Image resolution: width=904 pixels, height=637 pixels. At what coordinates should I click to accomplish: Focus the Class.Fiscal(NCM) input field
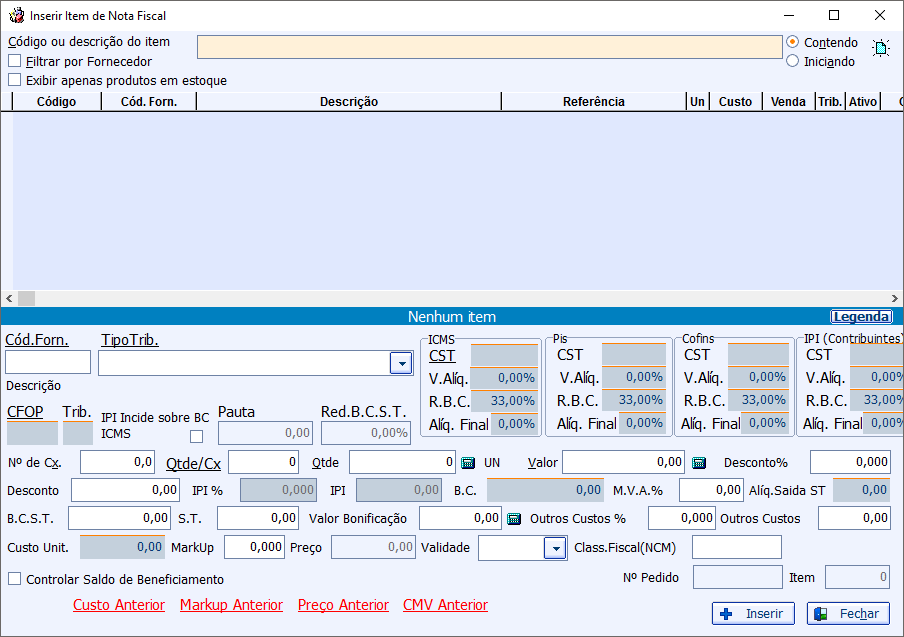click(737, 547)
